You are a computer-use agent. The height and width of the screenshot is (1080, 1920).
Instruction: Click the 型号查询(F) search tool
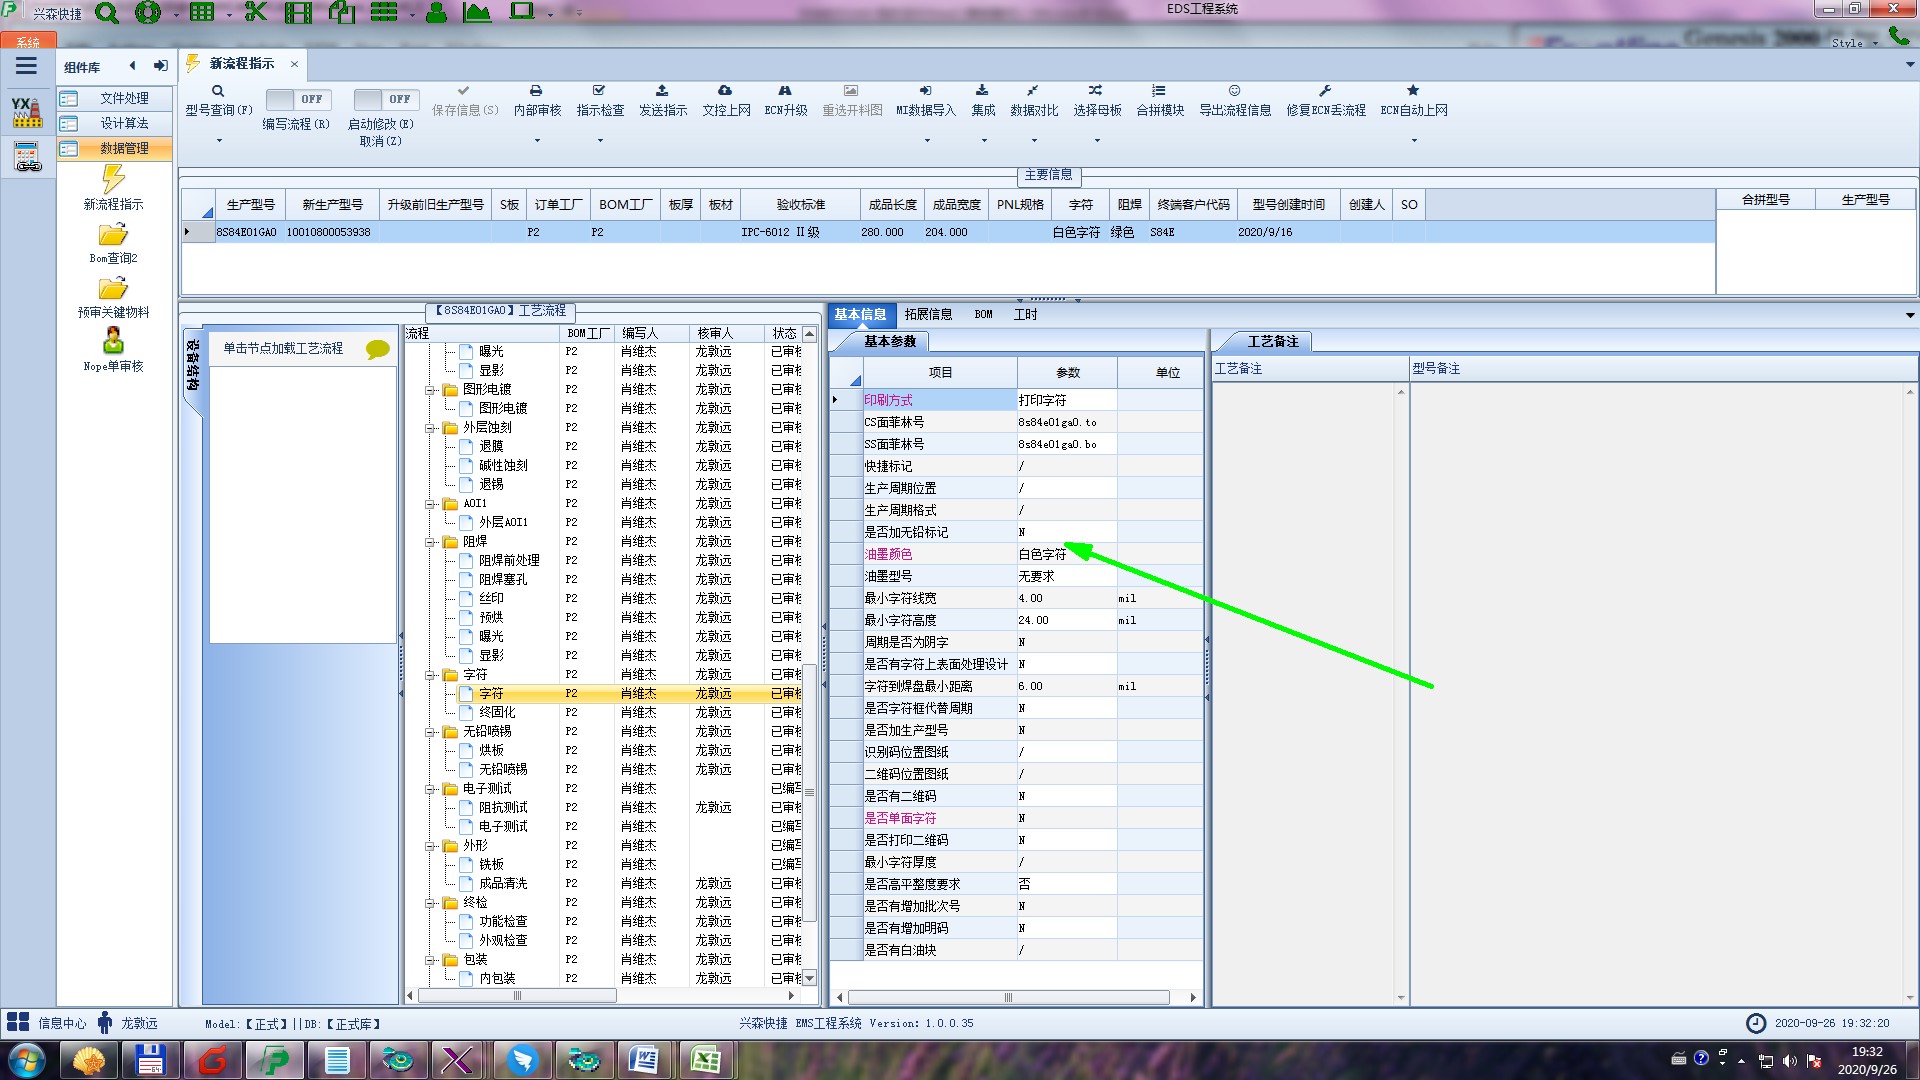click(x=219, y=100)
